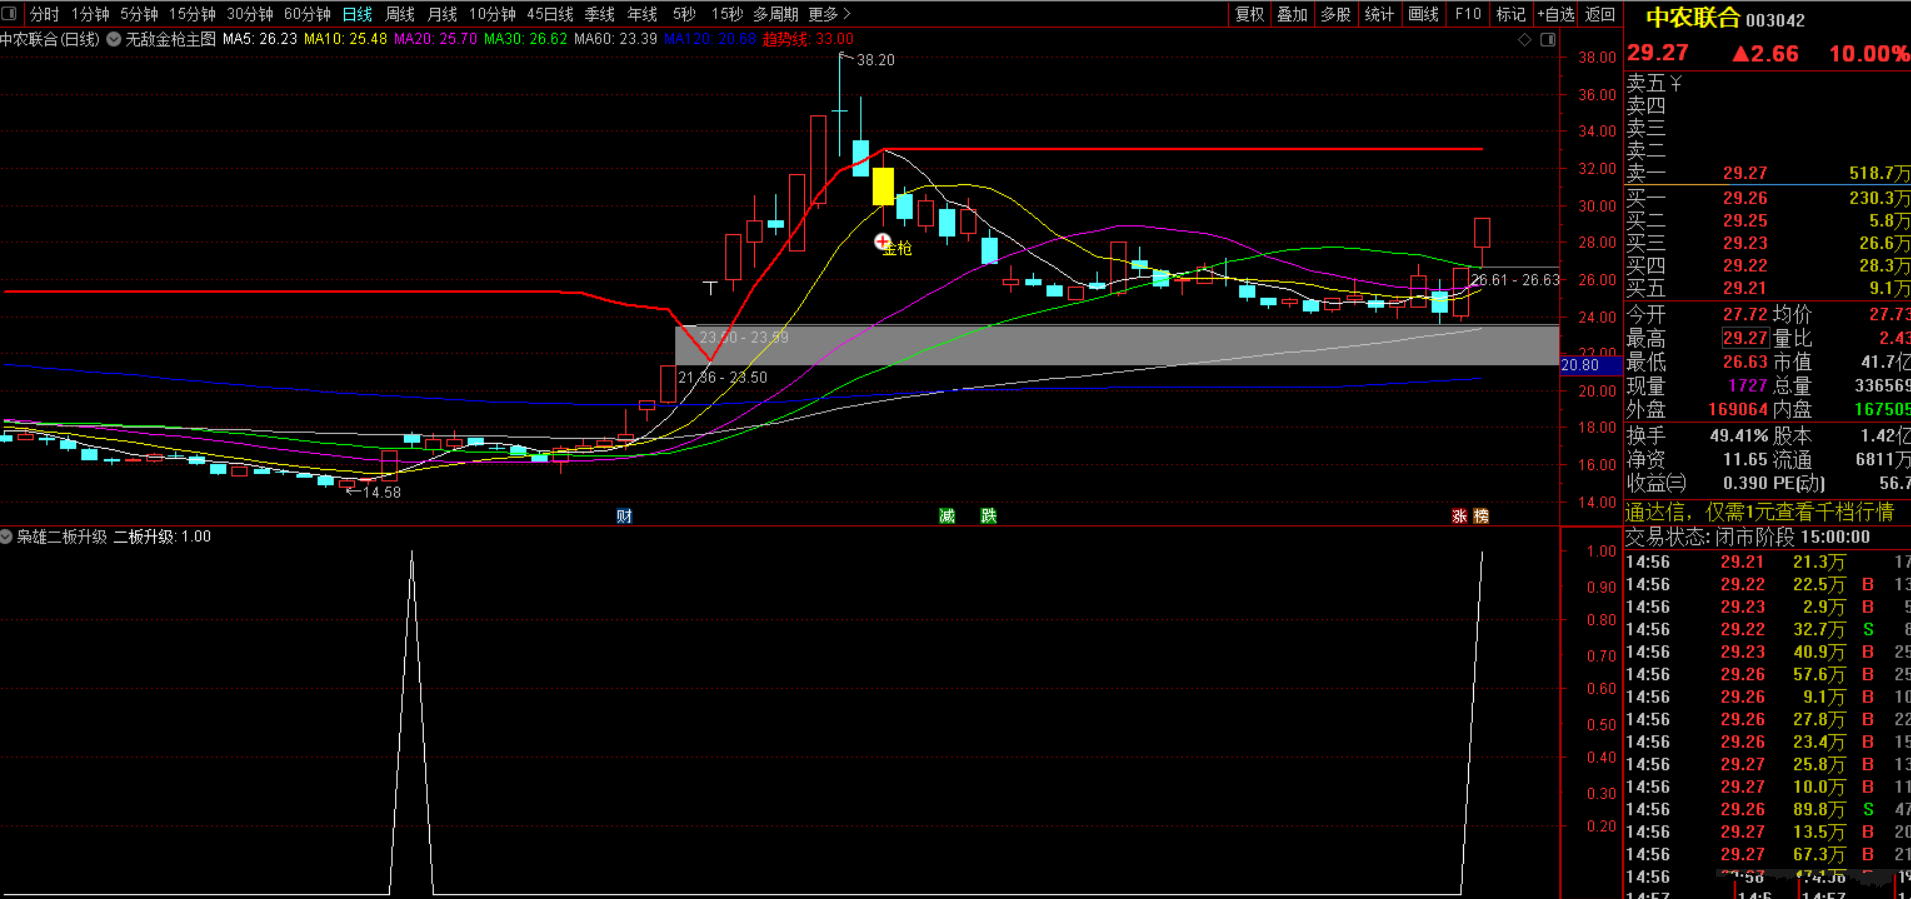This screenshot has height=899, width=1911.
Task: Select the 10分钟 period tab
Action: 492,14
